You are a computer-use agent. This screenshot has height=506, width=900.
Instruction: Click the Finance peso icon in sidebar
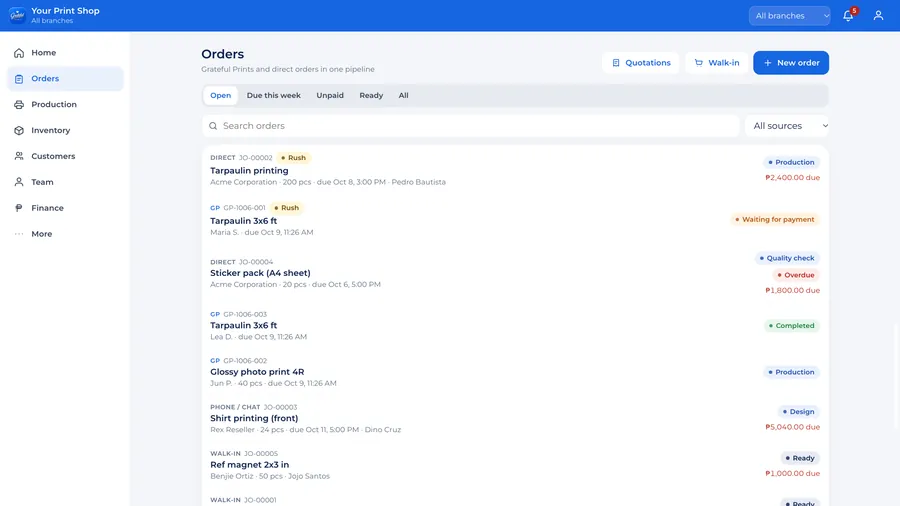(x=19, y=208)
